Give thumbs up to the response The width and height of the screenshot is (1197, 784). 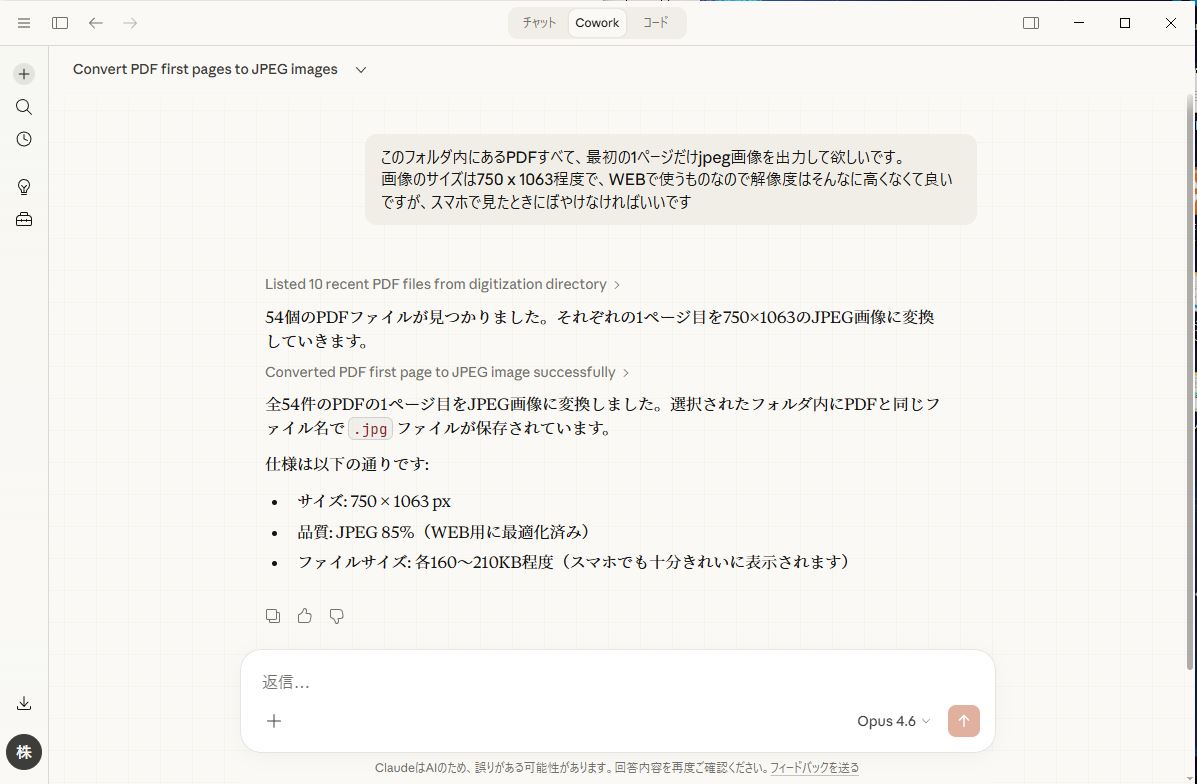pos(305,616)
